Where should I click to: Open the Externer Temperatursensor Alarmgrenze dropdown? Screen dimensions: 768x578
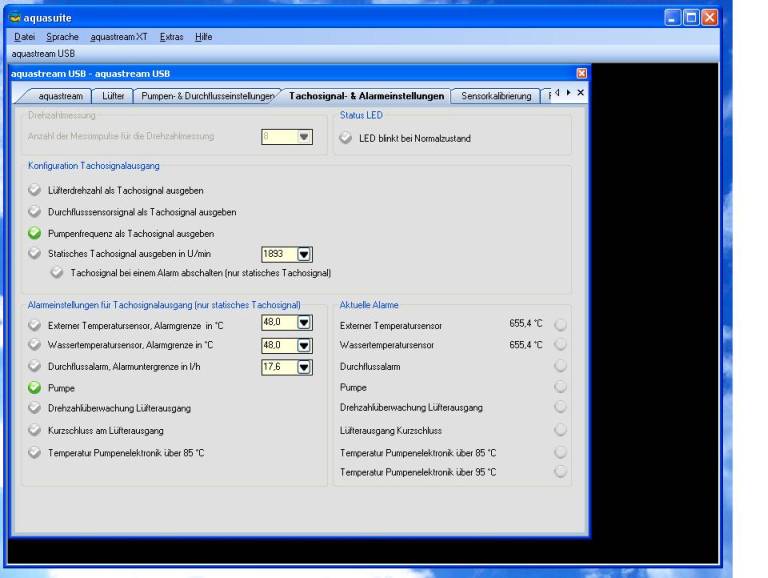(305, 323)
